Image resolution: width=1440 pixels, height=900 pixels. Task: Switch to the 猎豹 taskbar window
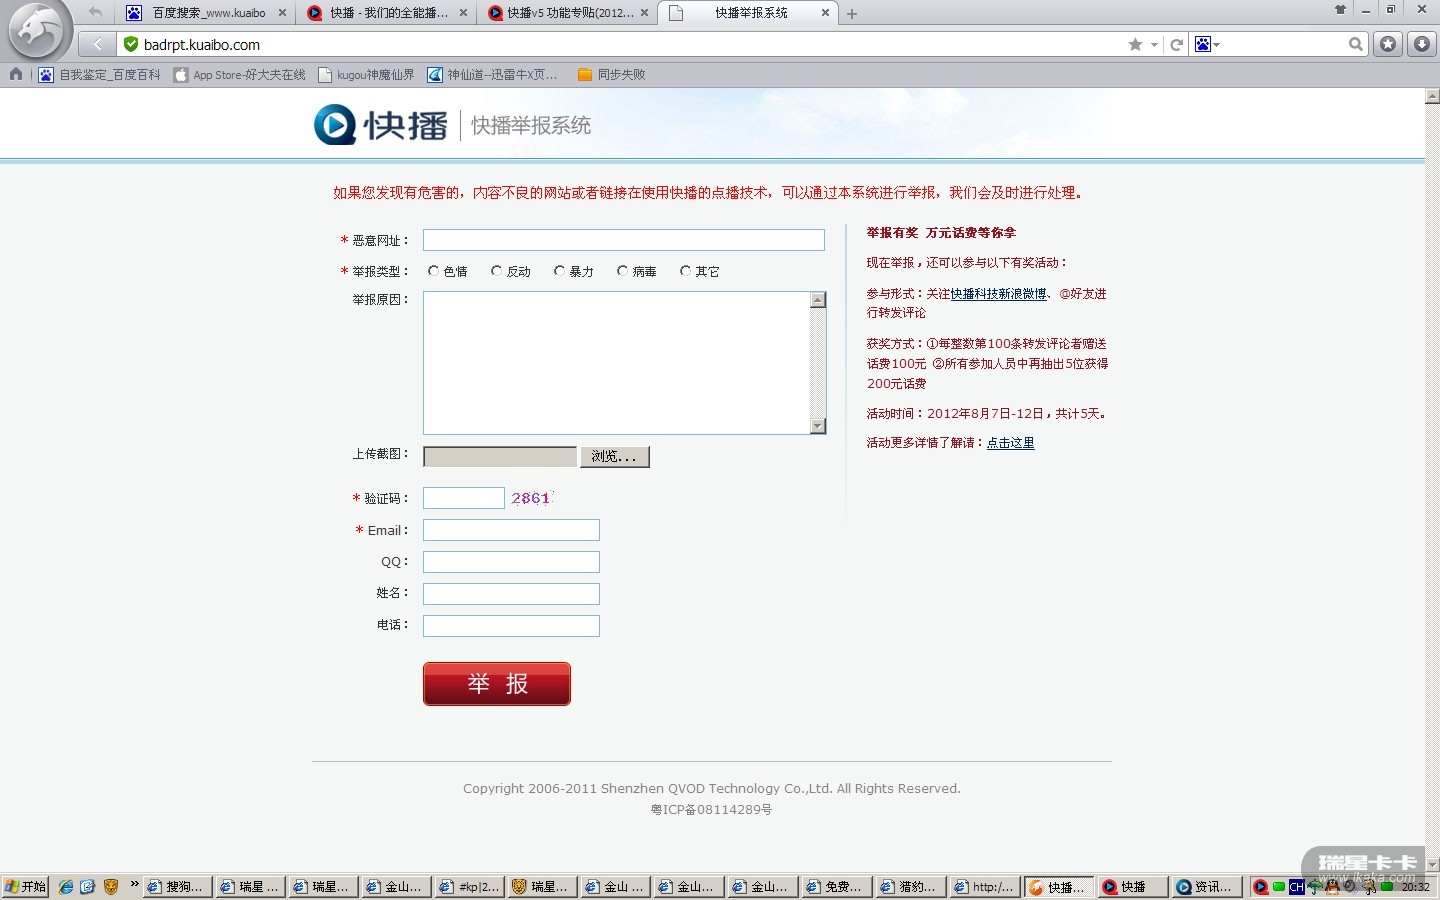910,887
